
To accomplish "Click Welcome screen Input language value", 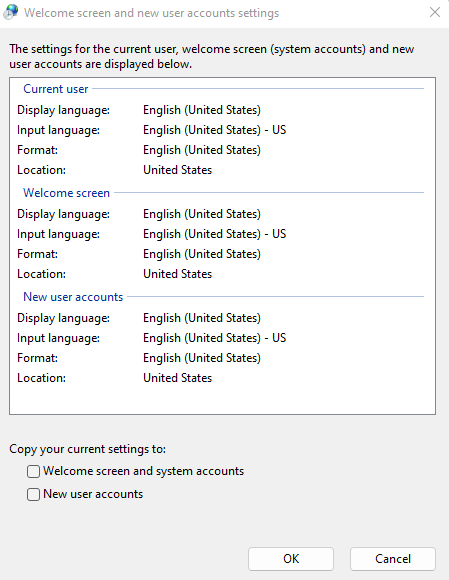I will coord(215,234).
